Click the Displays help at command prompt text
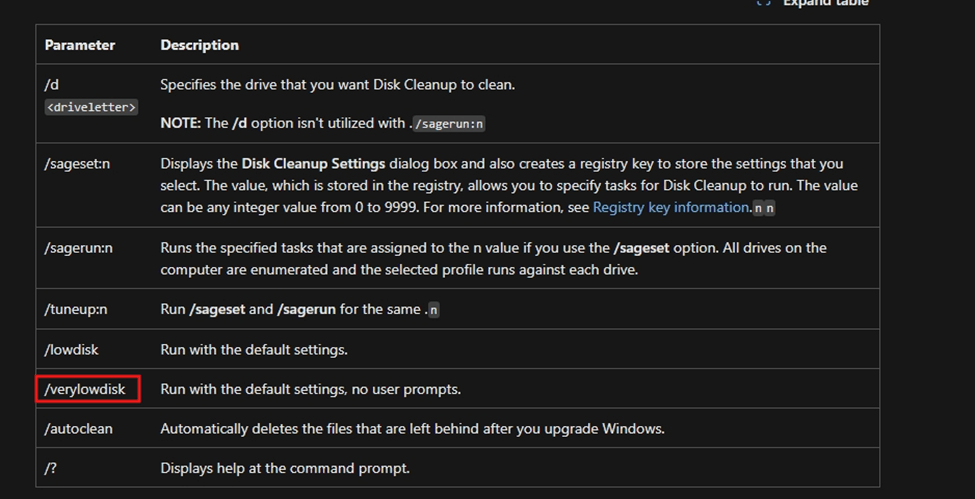This screenshot has width=975, height=499. point(285,468)
